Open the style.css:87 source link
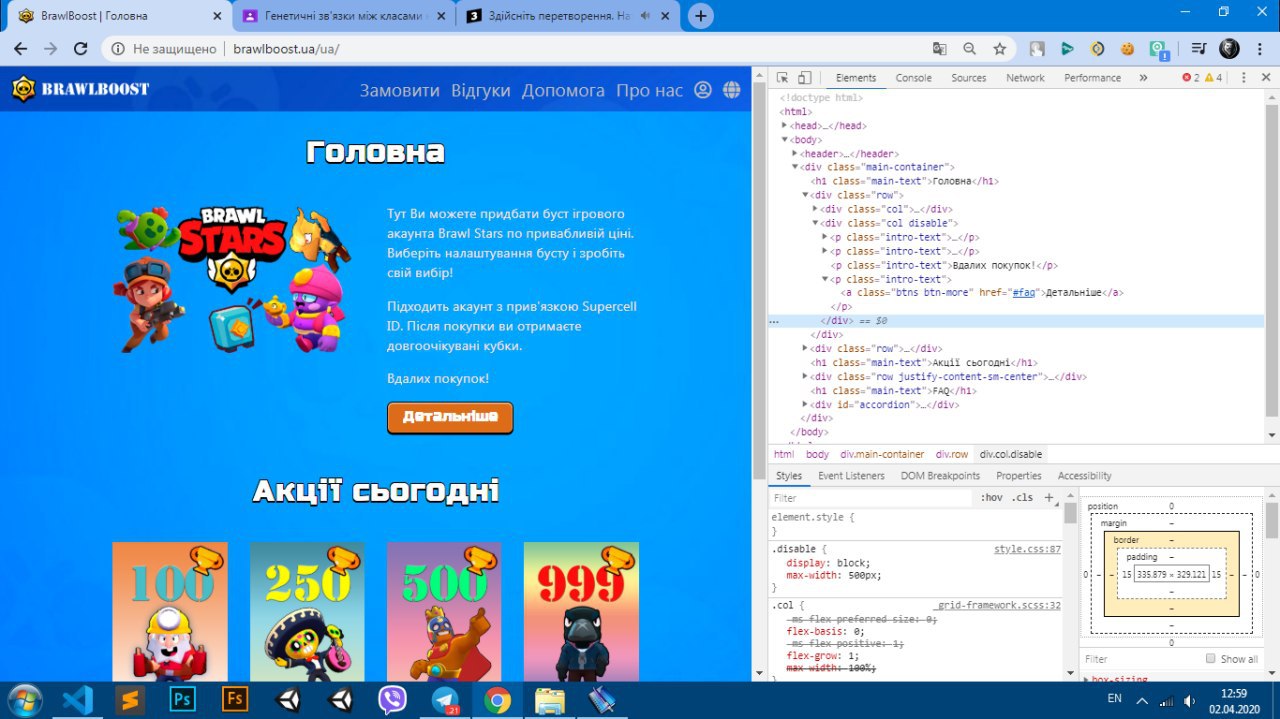The width and height of the screenshot is (1280, 719). tap(1027, 550)
